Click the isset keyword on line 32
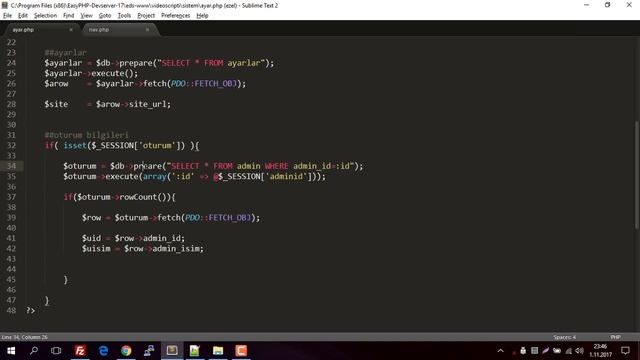The height and width of the screenshot is (360, 640). [75, 145]
